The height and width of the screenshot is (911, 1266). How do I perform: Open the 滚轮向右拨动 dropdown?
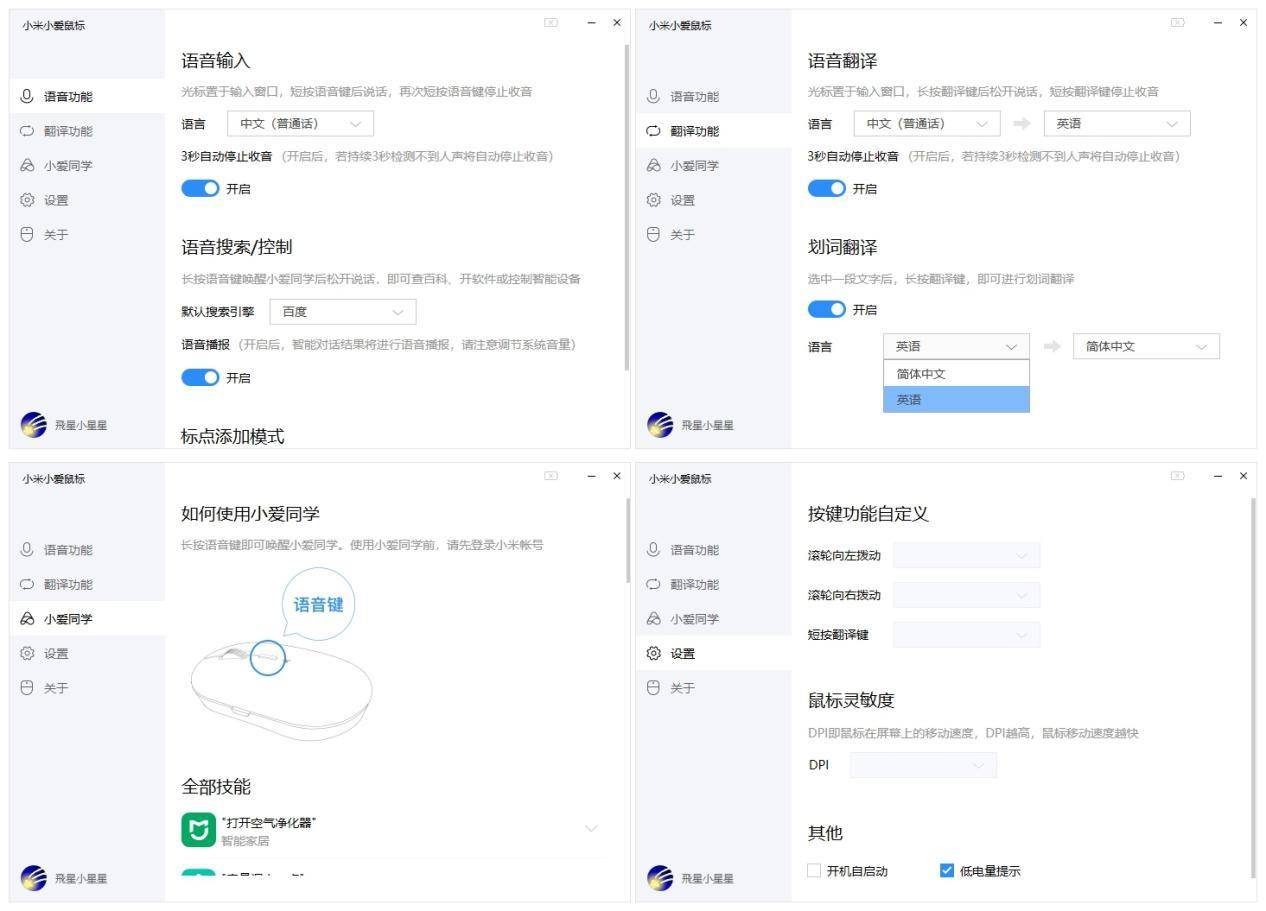click(967, 595)
